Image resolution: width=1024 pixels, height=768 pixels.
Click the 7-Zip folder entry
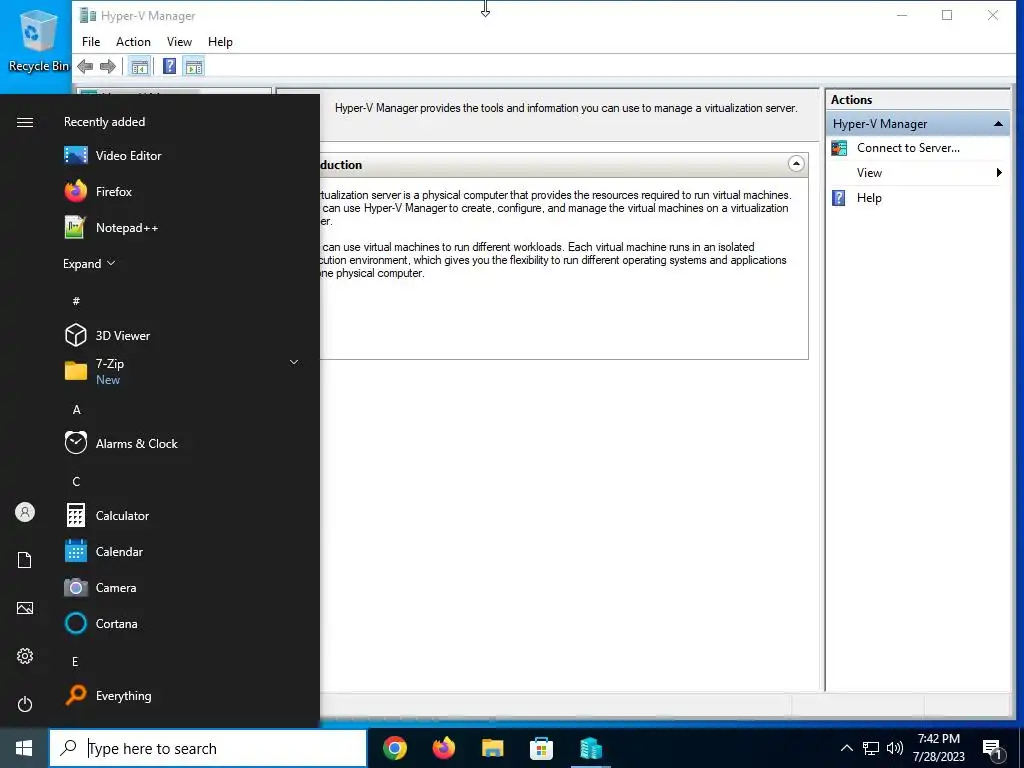(x=182, y=371)
